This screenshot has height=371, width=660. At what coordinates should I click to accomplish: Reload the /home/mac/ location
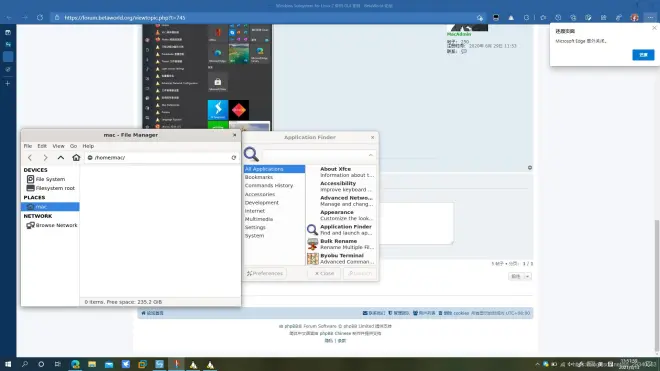(234, 157)
